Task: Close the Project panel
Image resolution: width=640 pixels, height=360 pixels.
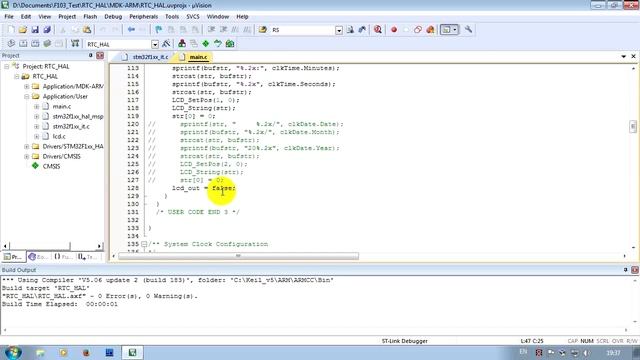Action: coord(100,56)
